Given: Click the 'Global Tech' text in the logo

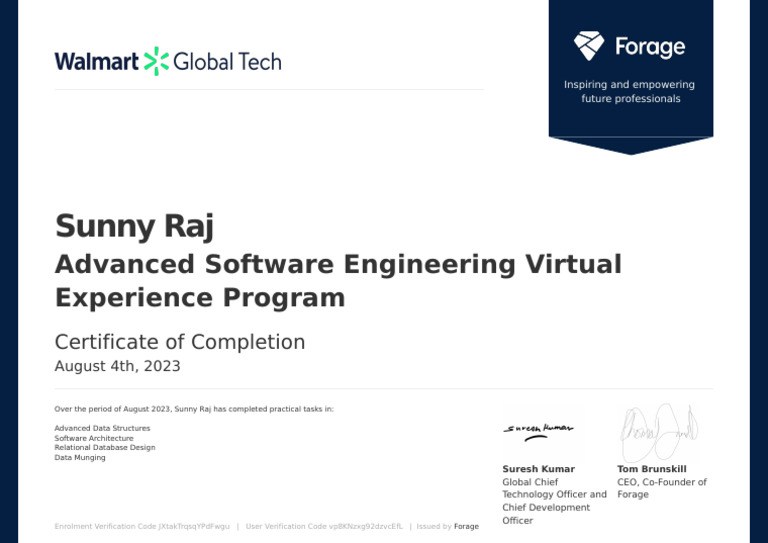Looking at the screenshot, I should (227, 62).
